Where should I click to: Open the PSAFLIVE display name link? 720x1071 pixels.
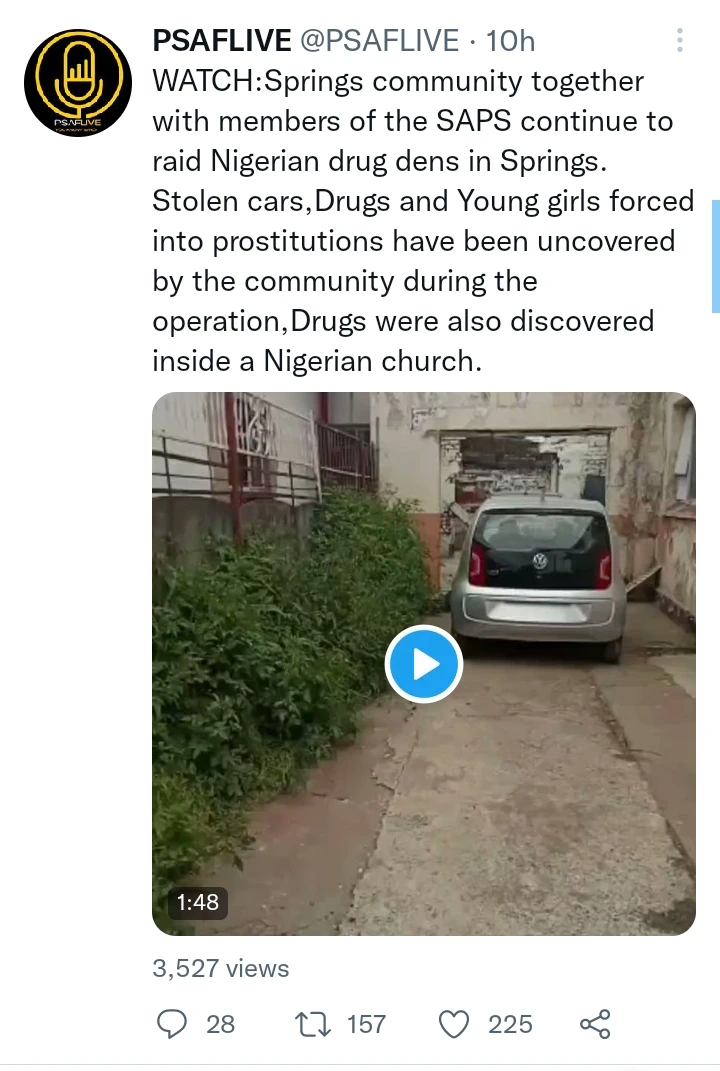tap(221, 41)
